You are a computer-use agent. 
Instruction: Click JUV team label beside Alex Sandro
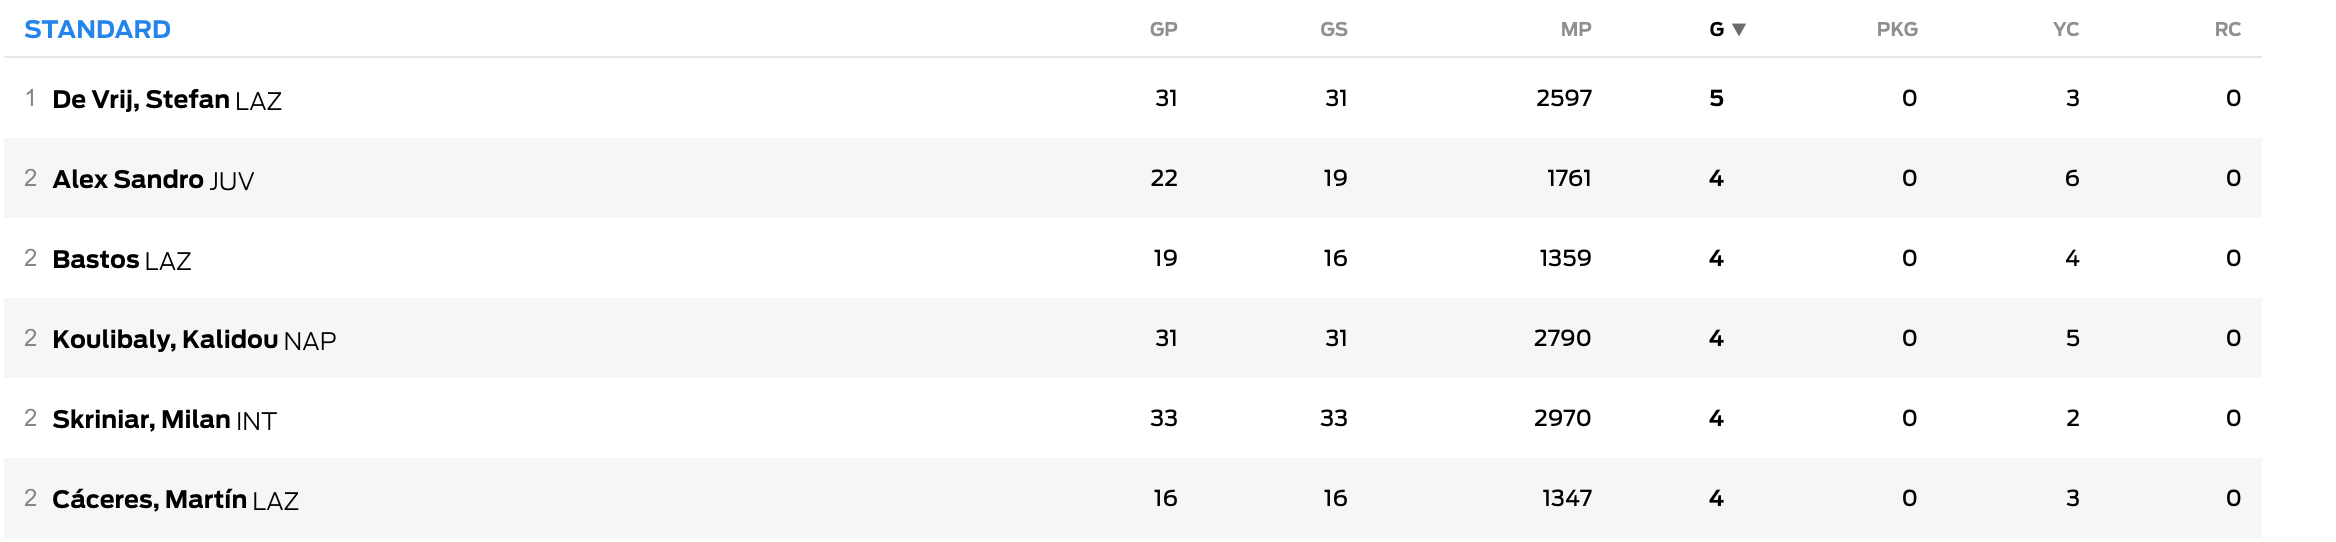(x=232, y=181)
